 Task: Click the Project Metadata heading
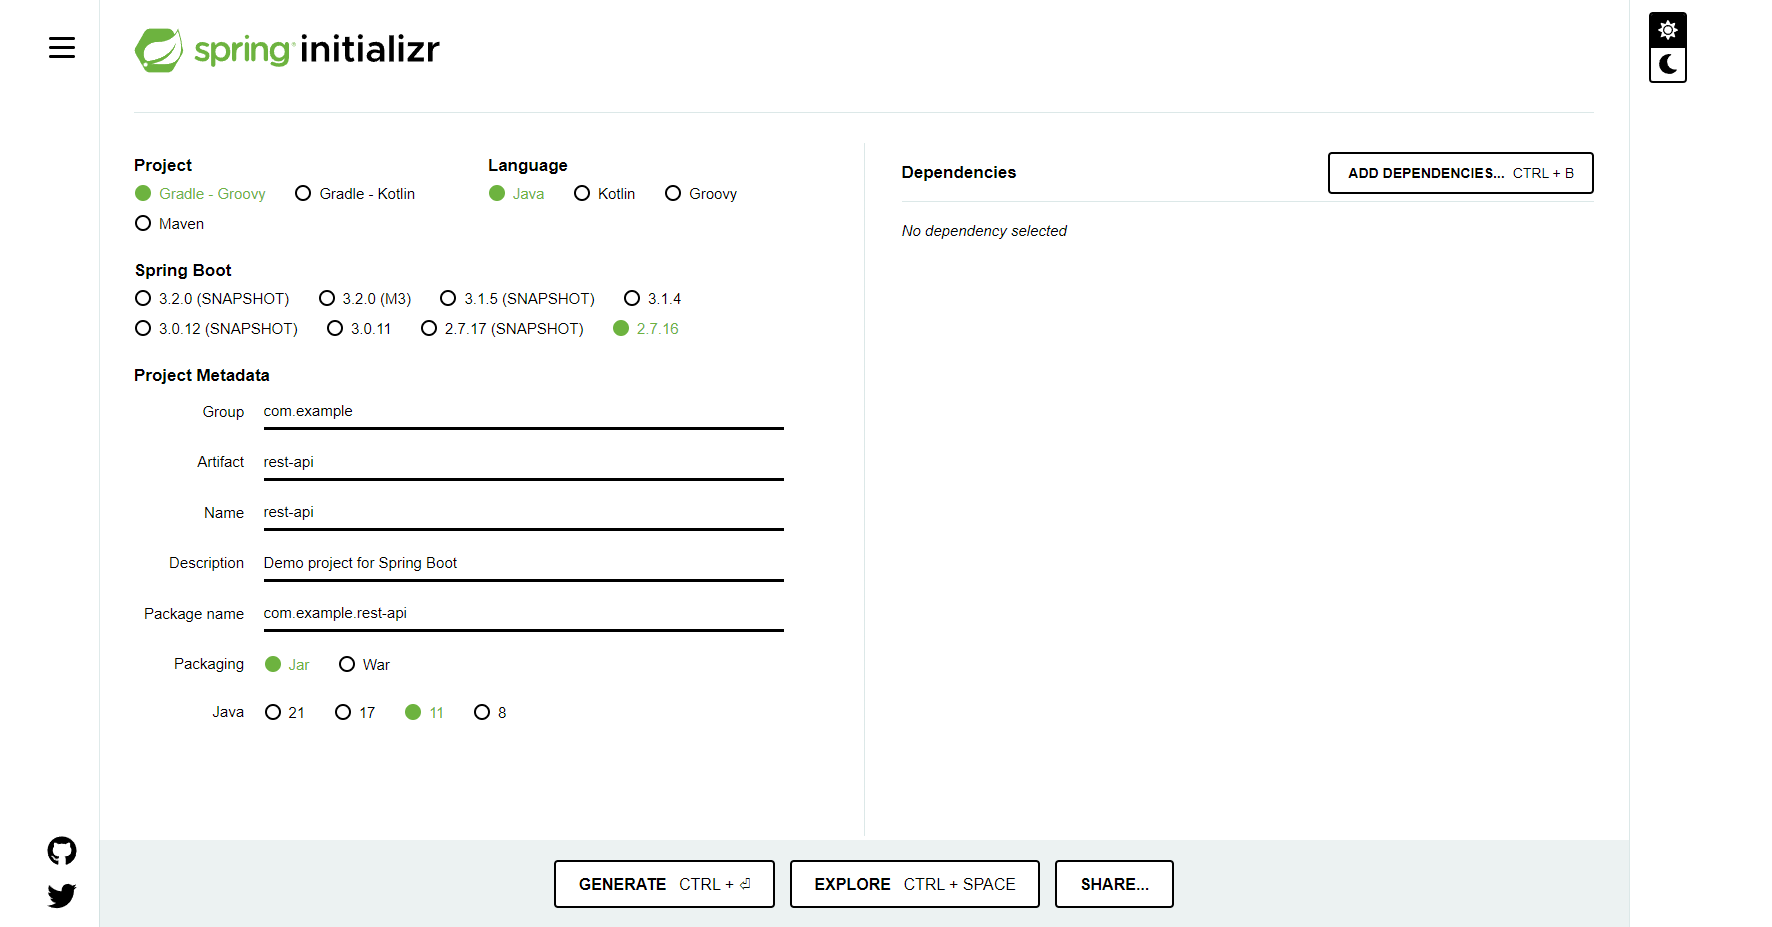tap(202, 376)
